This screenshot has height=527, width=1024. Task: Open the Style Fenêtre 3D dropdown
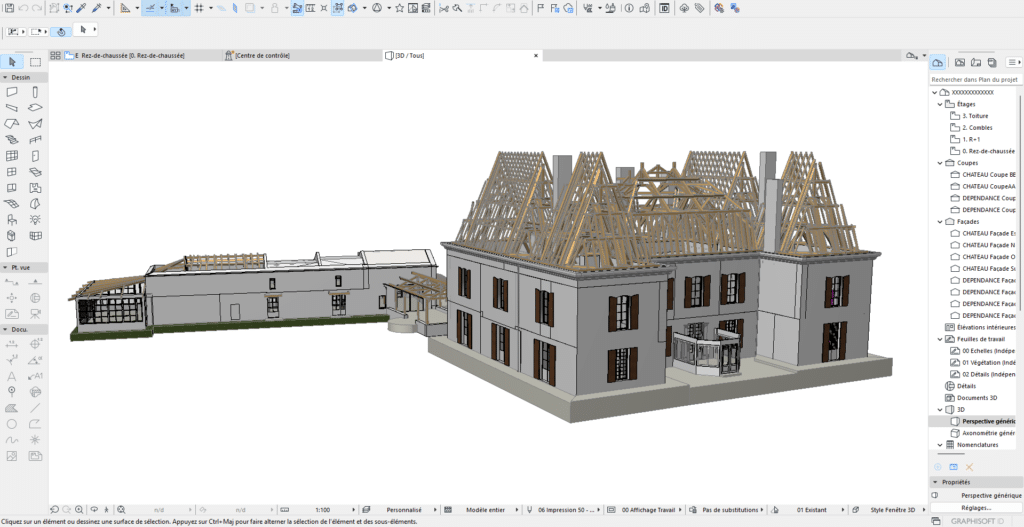(x=892, y=509)
